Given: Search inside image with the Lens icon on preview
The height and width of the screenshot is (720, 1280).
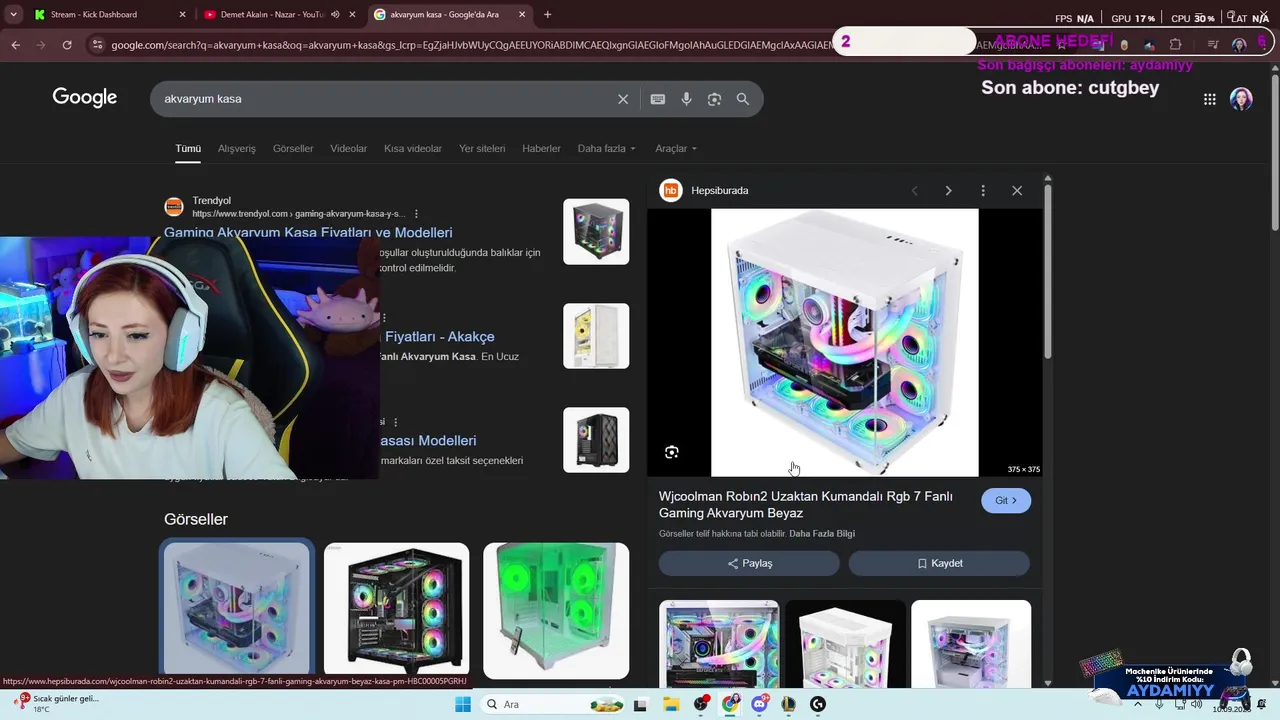Looking at the screenshot, I should (672, 452).
